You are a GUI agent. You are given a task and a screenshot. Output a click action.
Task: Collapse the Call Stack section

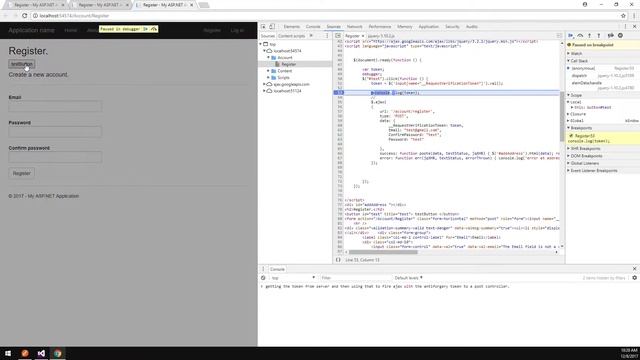(x=578, y=61)
